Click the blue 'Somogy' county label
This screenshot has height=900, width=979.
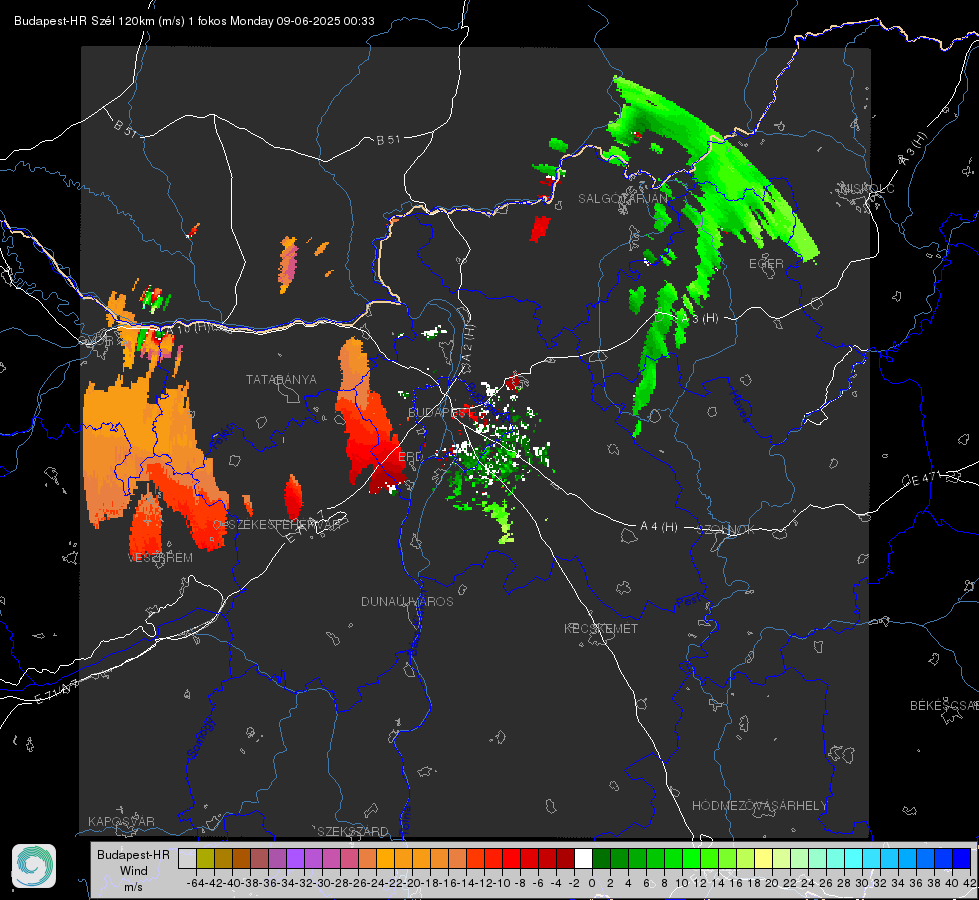point(200,738)
